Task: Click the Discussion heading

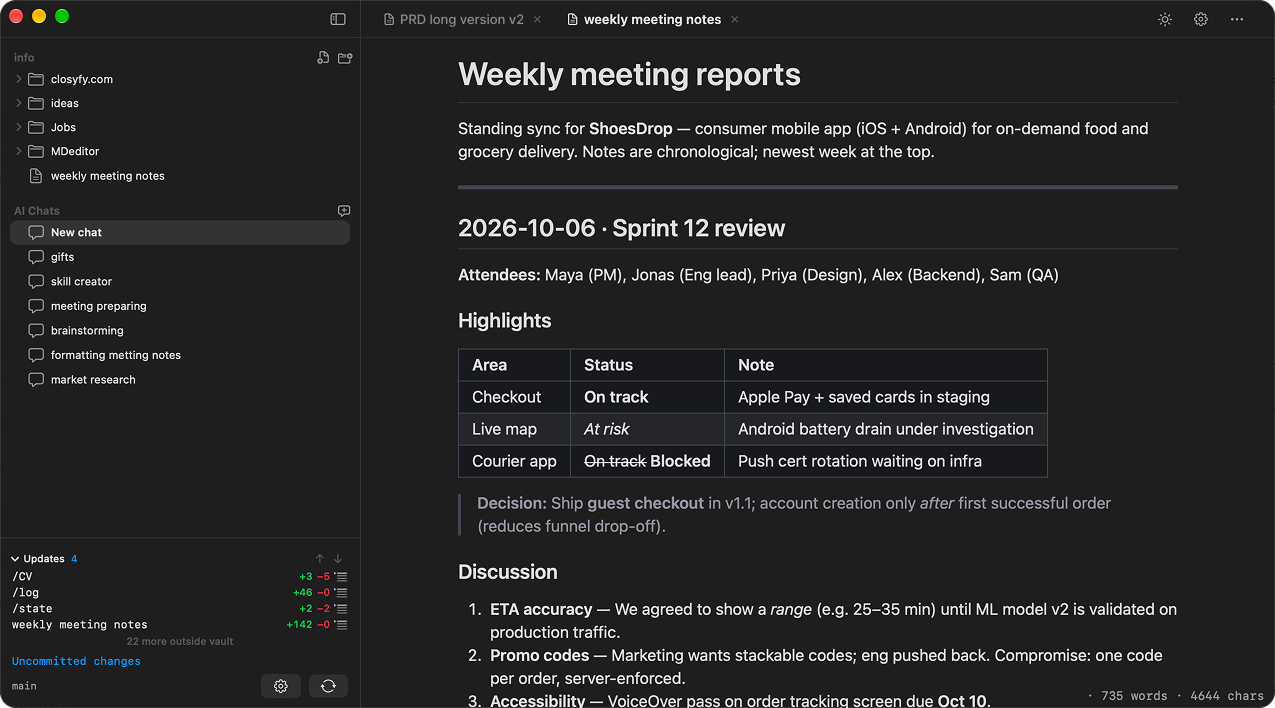Action: (508, 572)
